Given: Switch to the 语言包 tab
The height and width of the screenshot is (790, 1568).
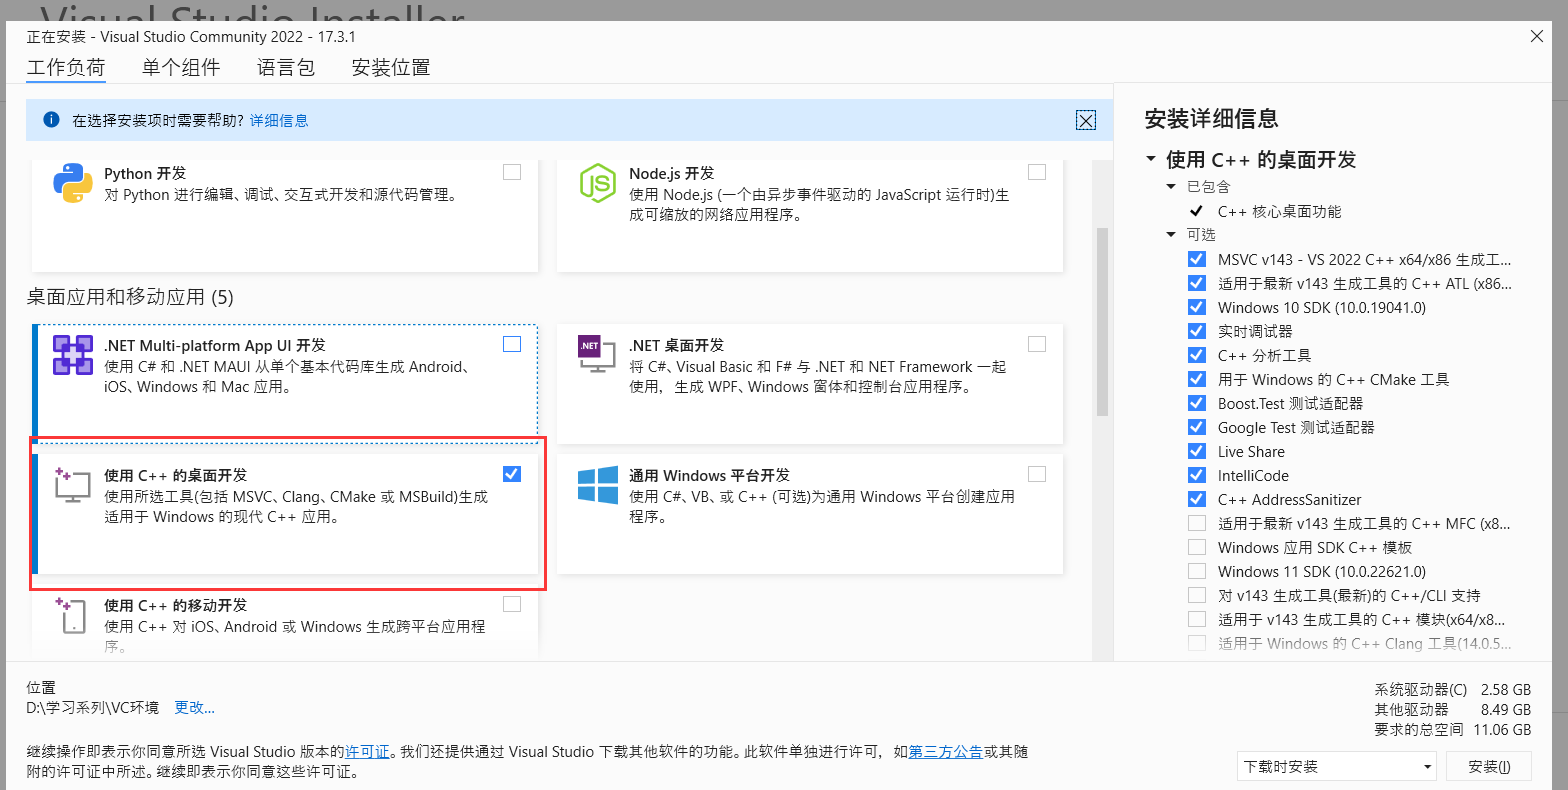Looking at the screenshot, I should pyautogui.click(x=286, y=68).
